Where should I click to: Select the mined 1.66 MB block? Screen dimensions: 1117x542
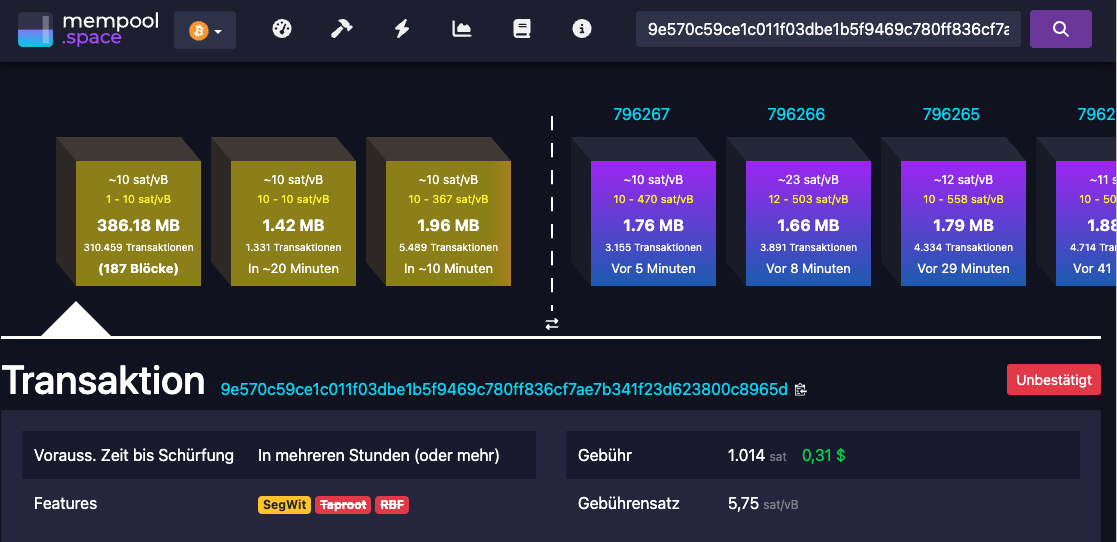[x=809, y=223]
